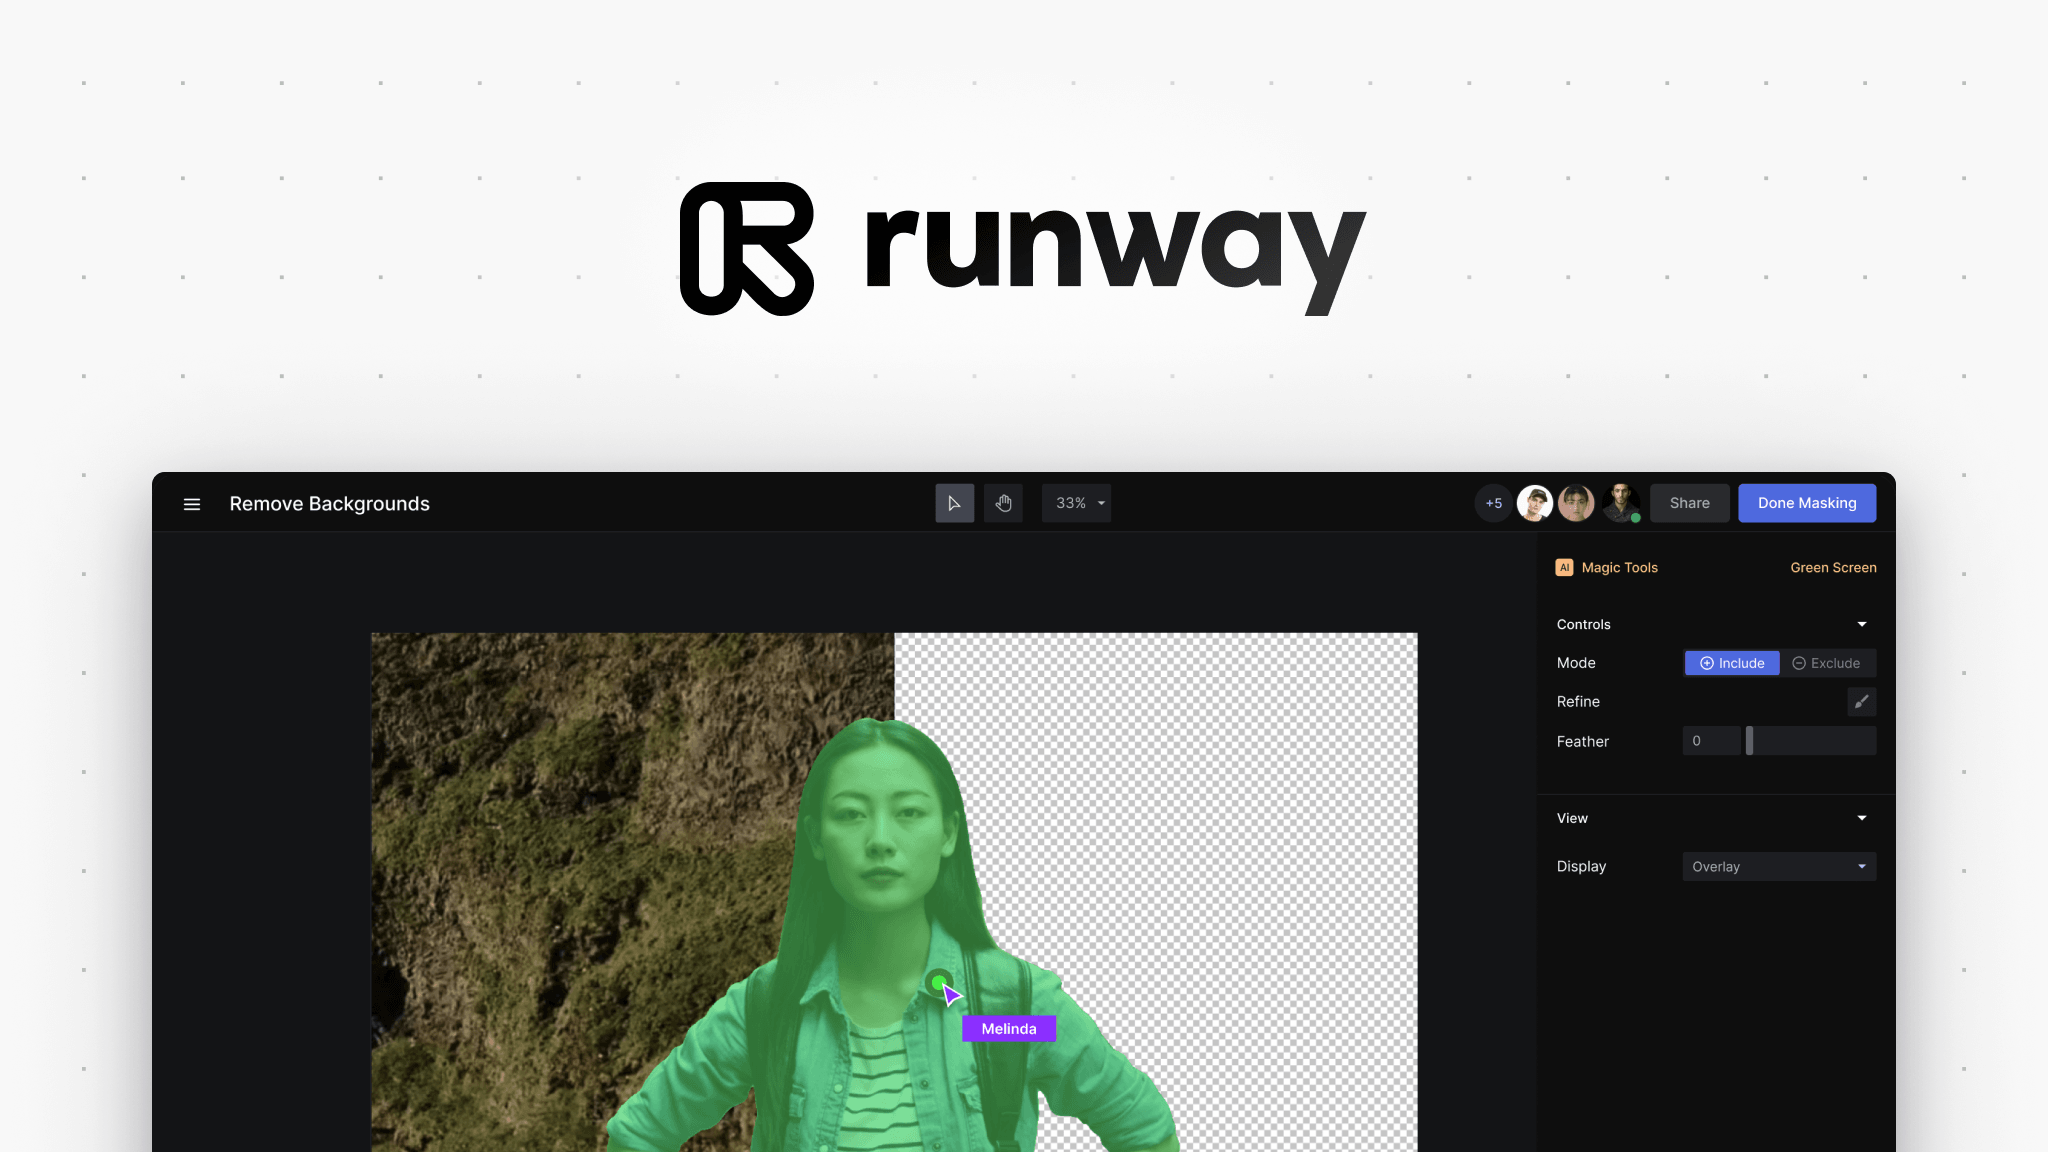Click the second collaborator avatar
The width and height of the screenshot is (2048, 1152).
coord(1577,503)
